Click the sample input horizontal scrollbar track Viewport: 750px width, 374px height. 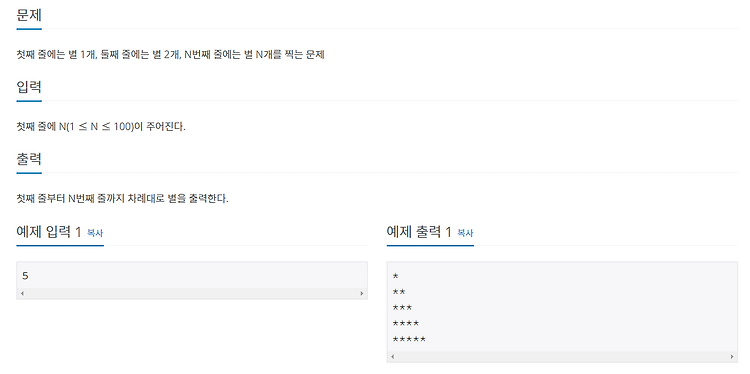(192, 293)
